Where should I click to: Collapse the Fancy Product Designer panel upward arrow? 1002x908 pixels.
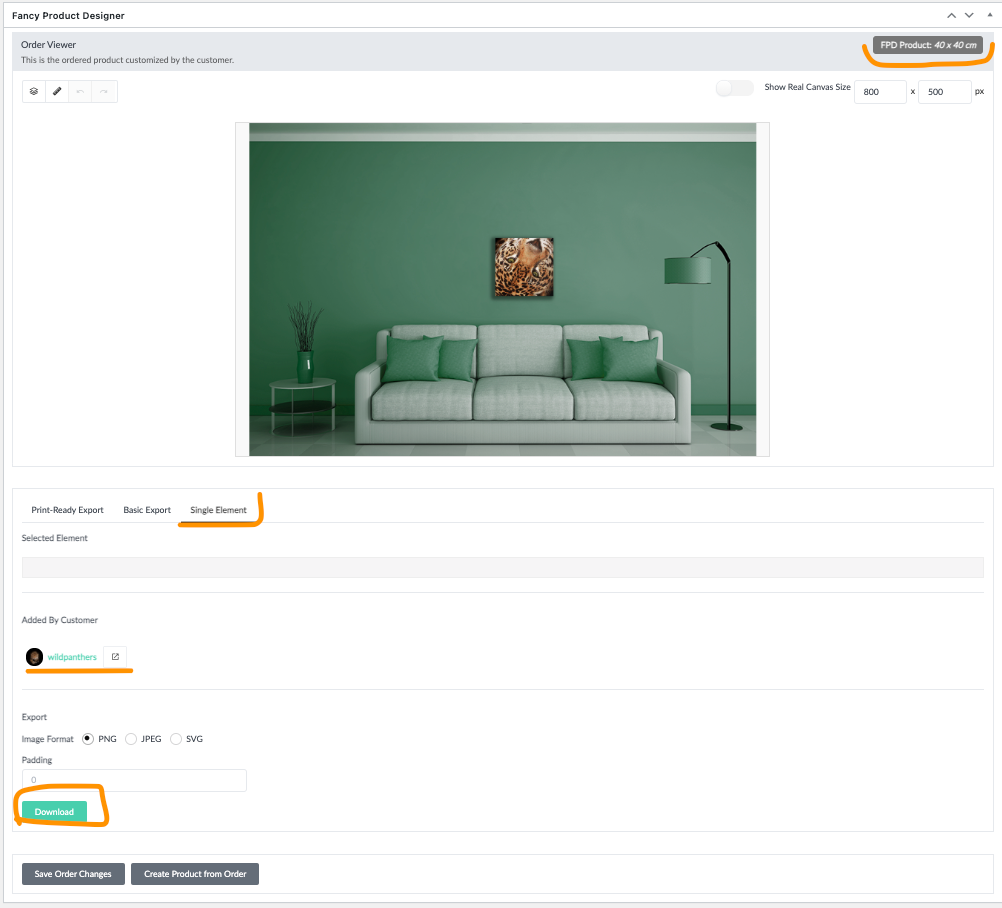tap(951, 15)
